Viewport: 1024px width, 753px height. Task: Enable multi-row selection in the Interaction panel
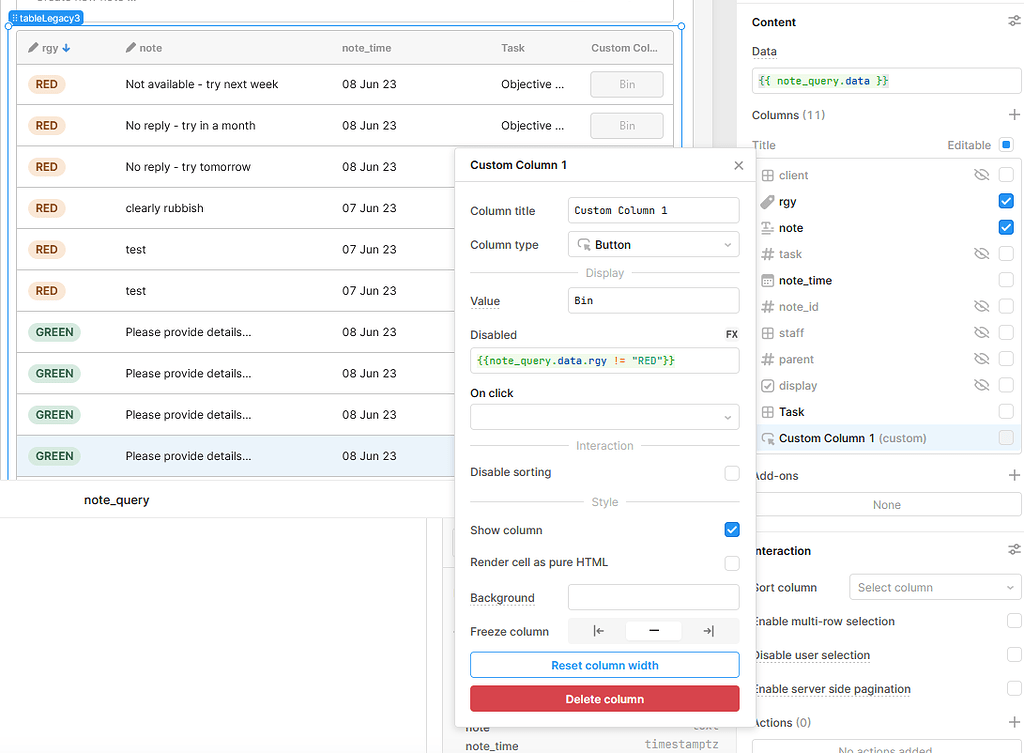coord(1013,621)
